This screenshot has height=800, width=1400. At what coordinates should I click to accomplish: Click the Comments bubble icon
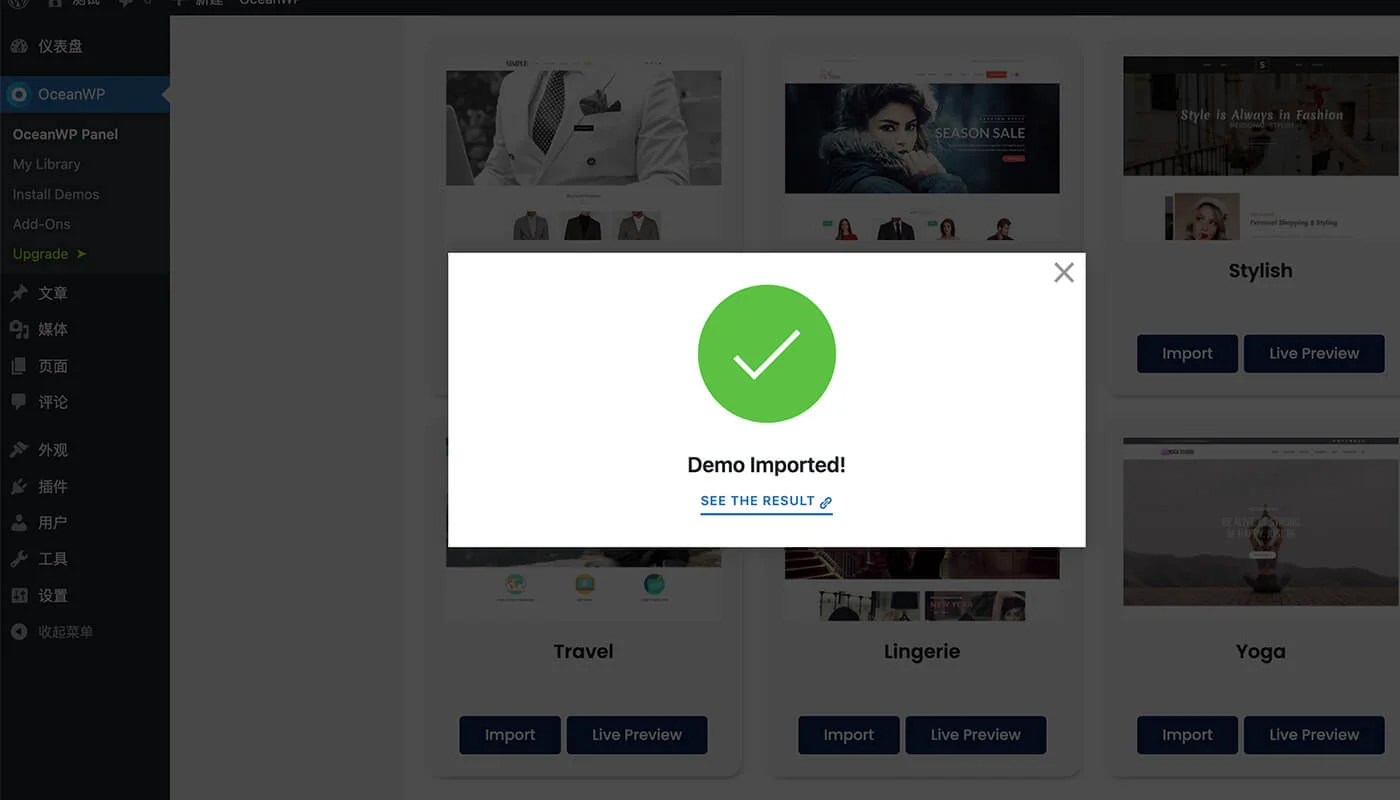[19, 402]
